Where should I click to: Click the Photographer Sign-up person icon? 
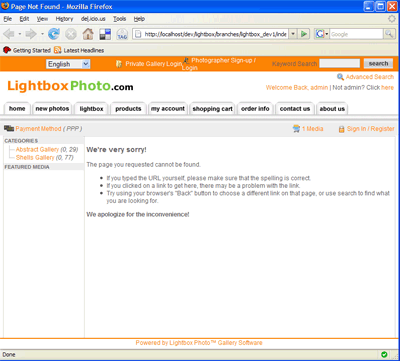point(186,60)
